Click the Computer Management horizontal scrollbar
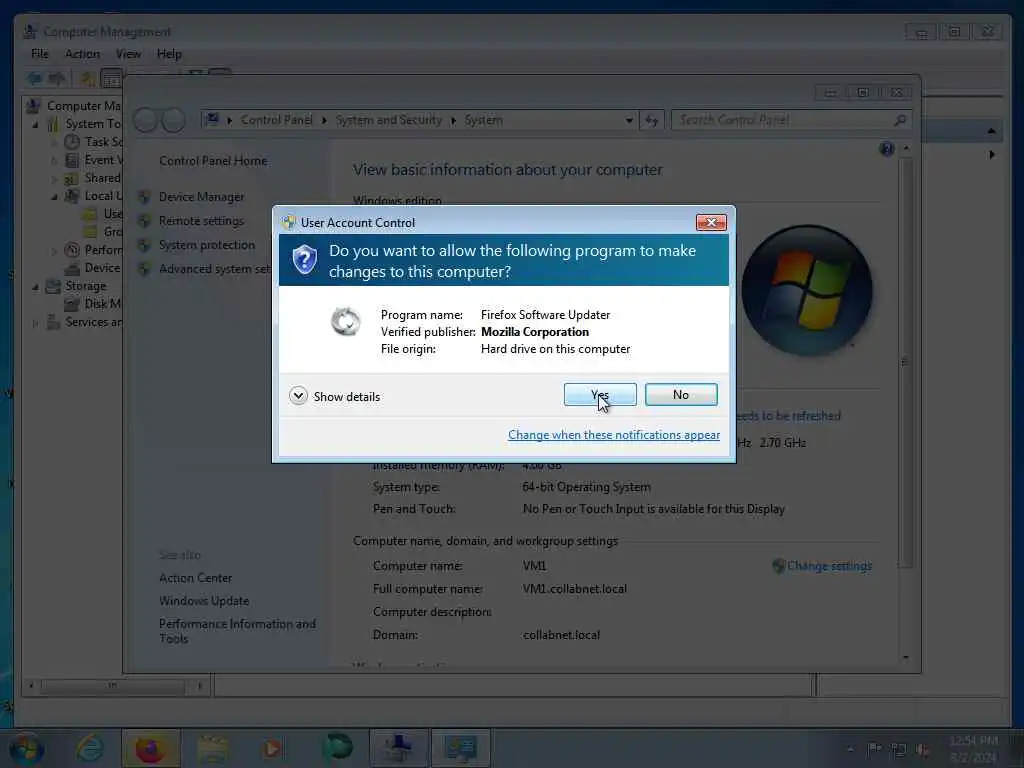The height and width of the screenshot is (768, 1024). (x=114, y=686)
